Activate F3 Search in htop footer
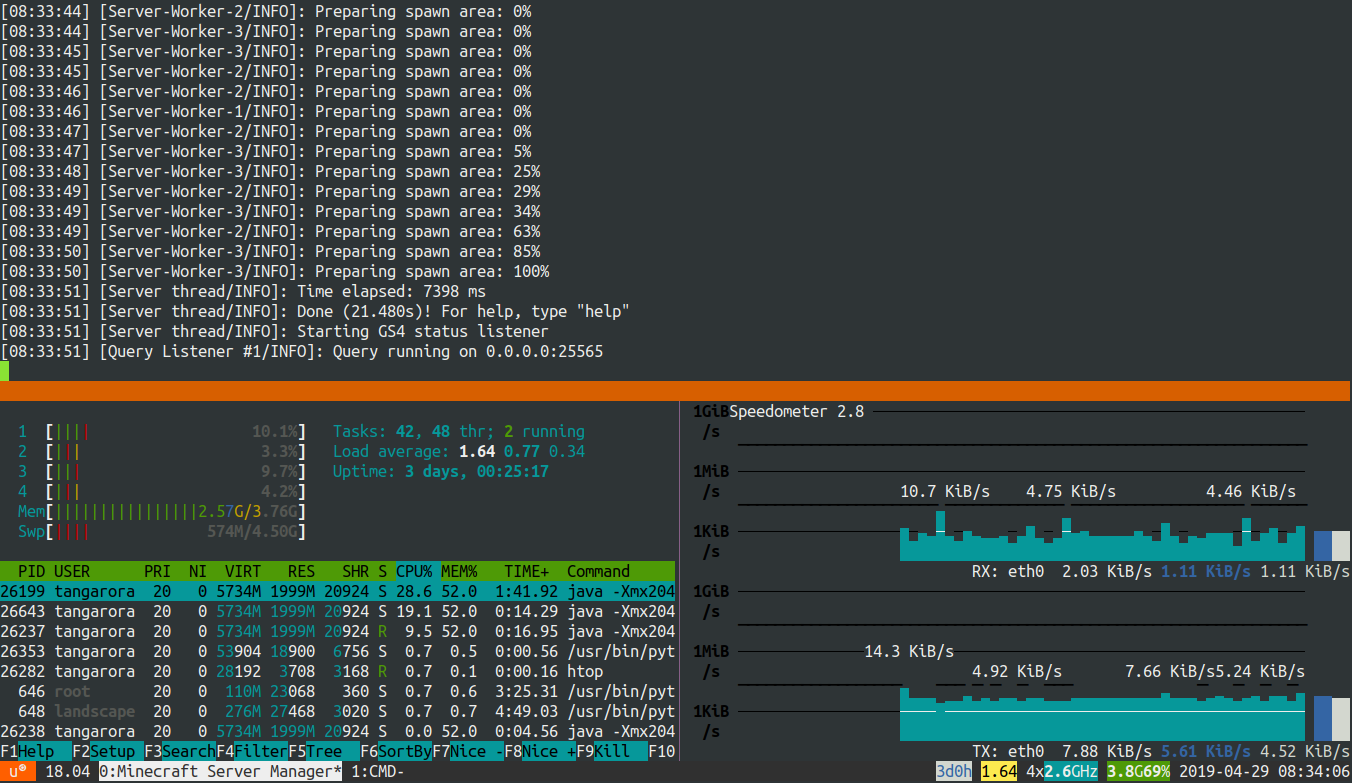This screenshot has width=1352, height=783. [x=180, y=751]
